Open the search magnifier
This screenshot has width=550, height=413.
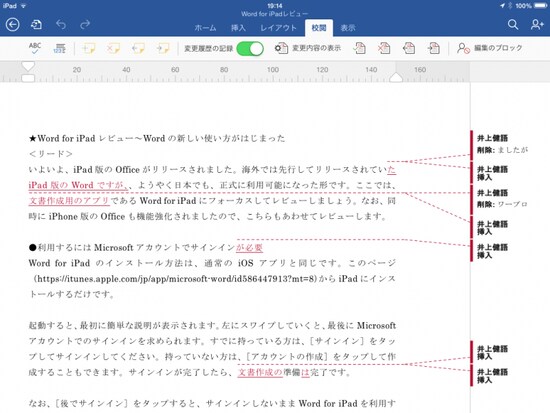coord(513,25)
